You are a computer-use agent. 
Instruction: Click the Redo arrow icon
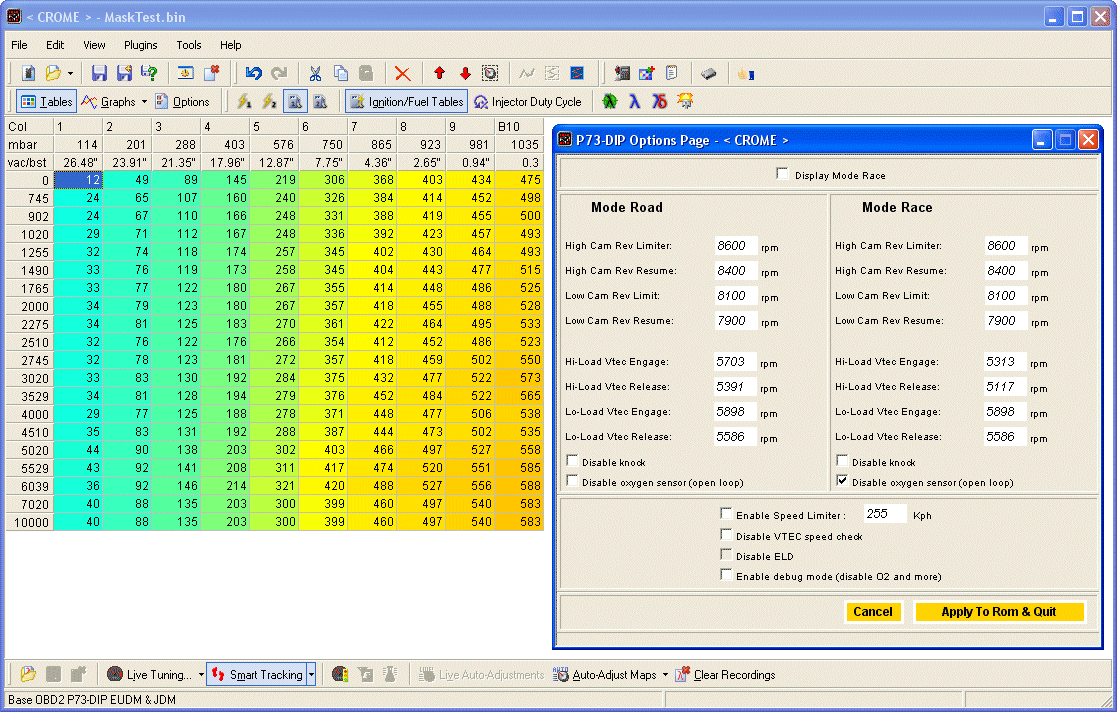pos(279,73)
